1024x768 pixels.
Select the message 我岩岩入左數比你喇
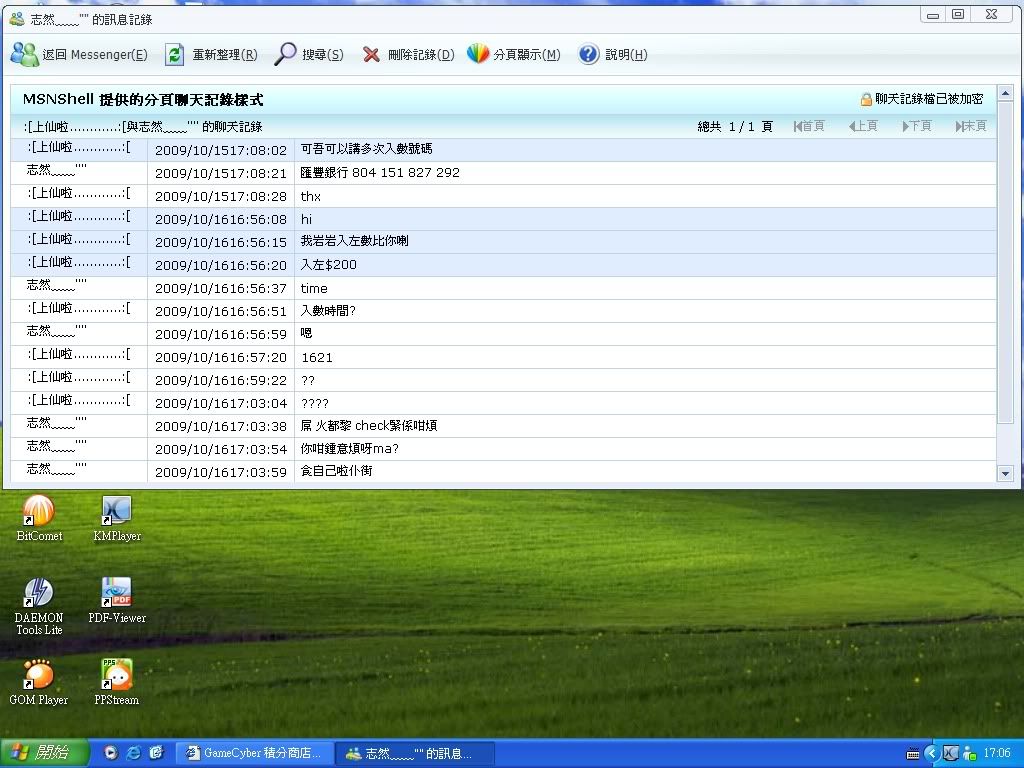[x=355, y=242]
